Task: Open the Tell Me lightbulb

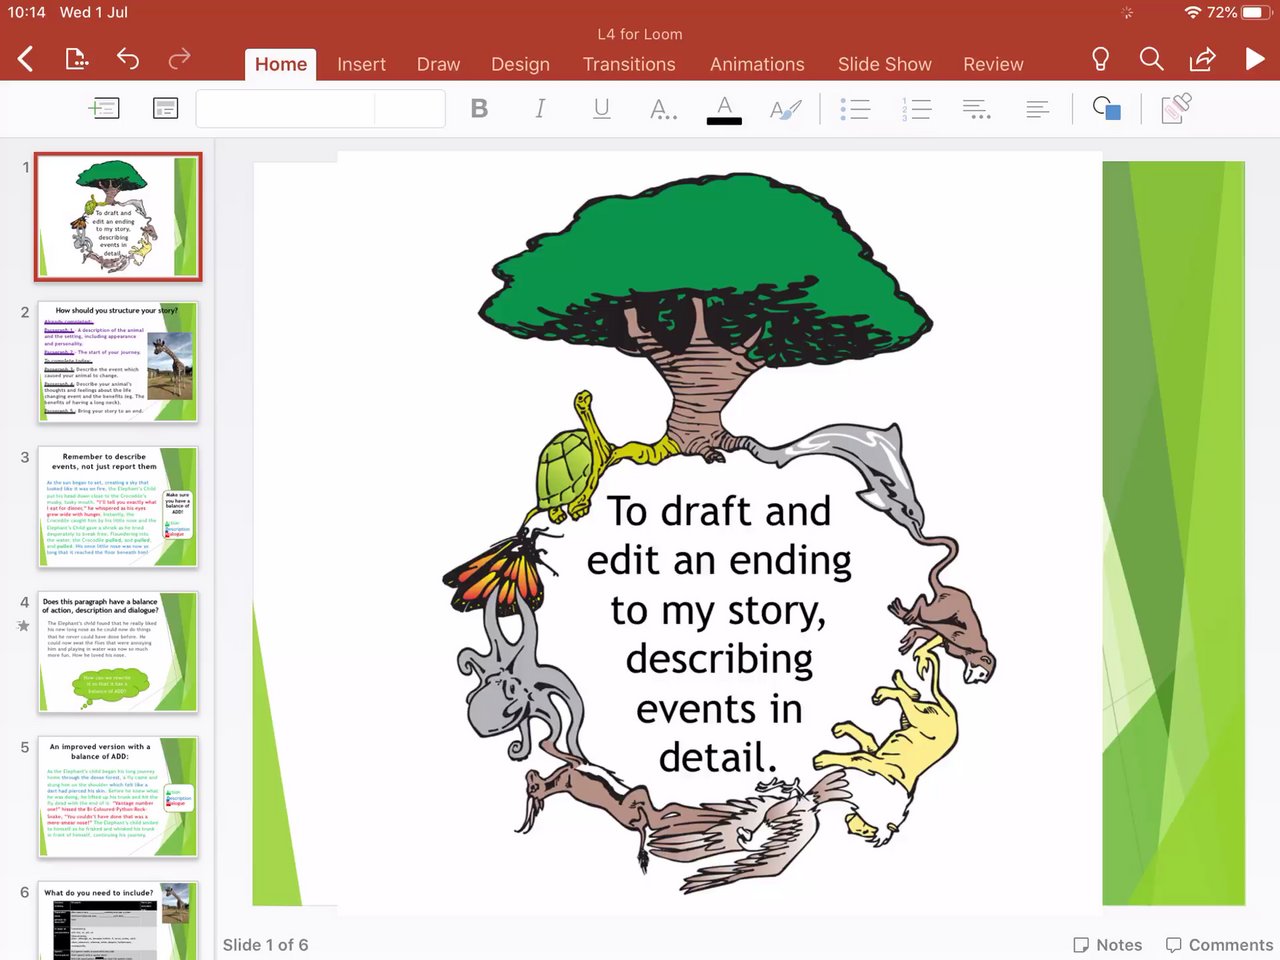Action: click(1100, 59)
